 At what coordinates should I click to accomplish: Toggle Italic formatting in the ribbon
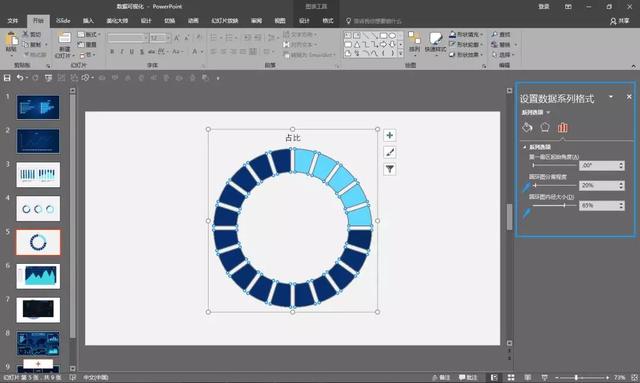tap(122, 51)
